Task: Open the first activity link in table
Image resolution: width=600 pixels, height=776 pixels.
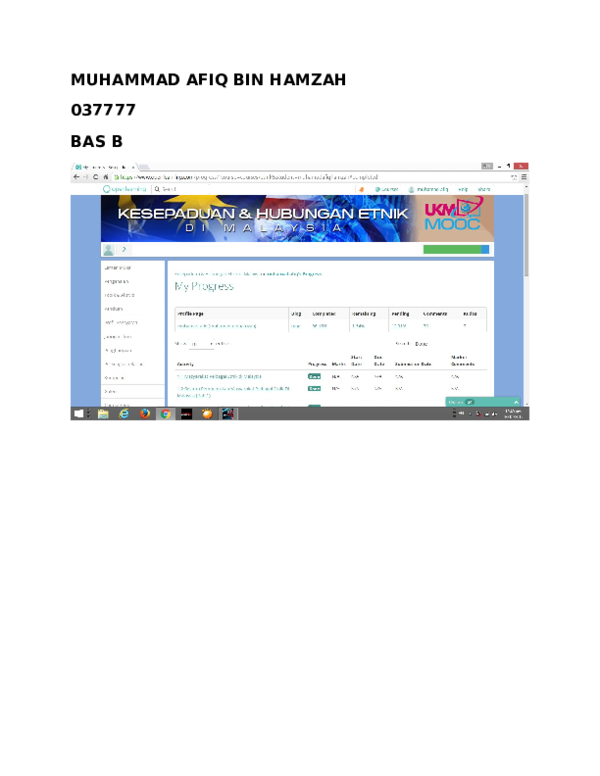Action: [220, 376]
